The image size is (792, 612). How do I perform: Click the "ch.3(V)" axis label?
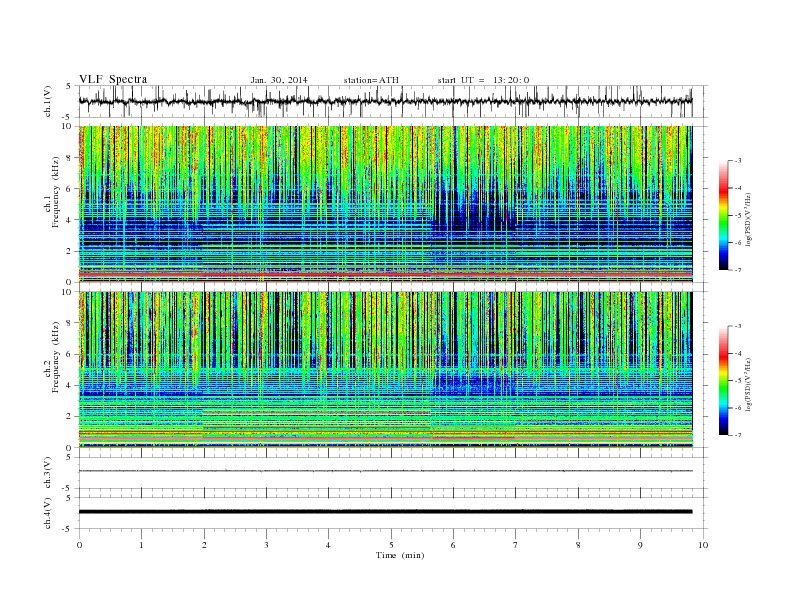coord(48,473)
